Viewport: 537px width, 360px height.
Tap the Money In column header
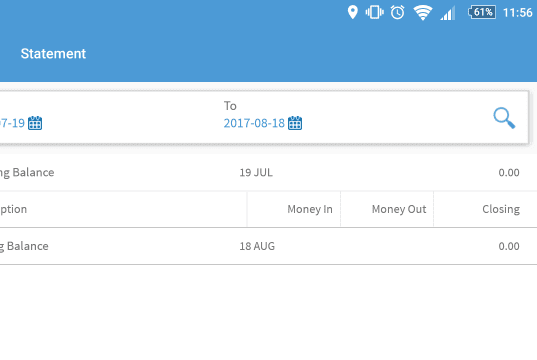(310, 209)
